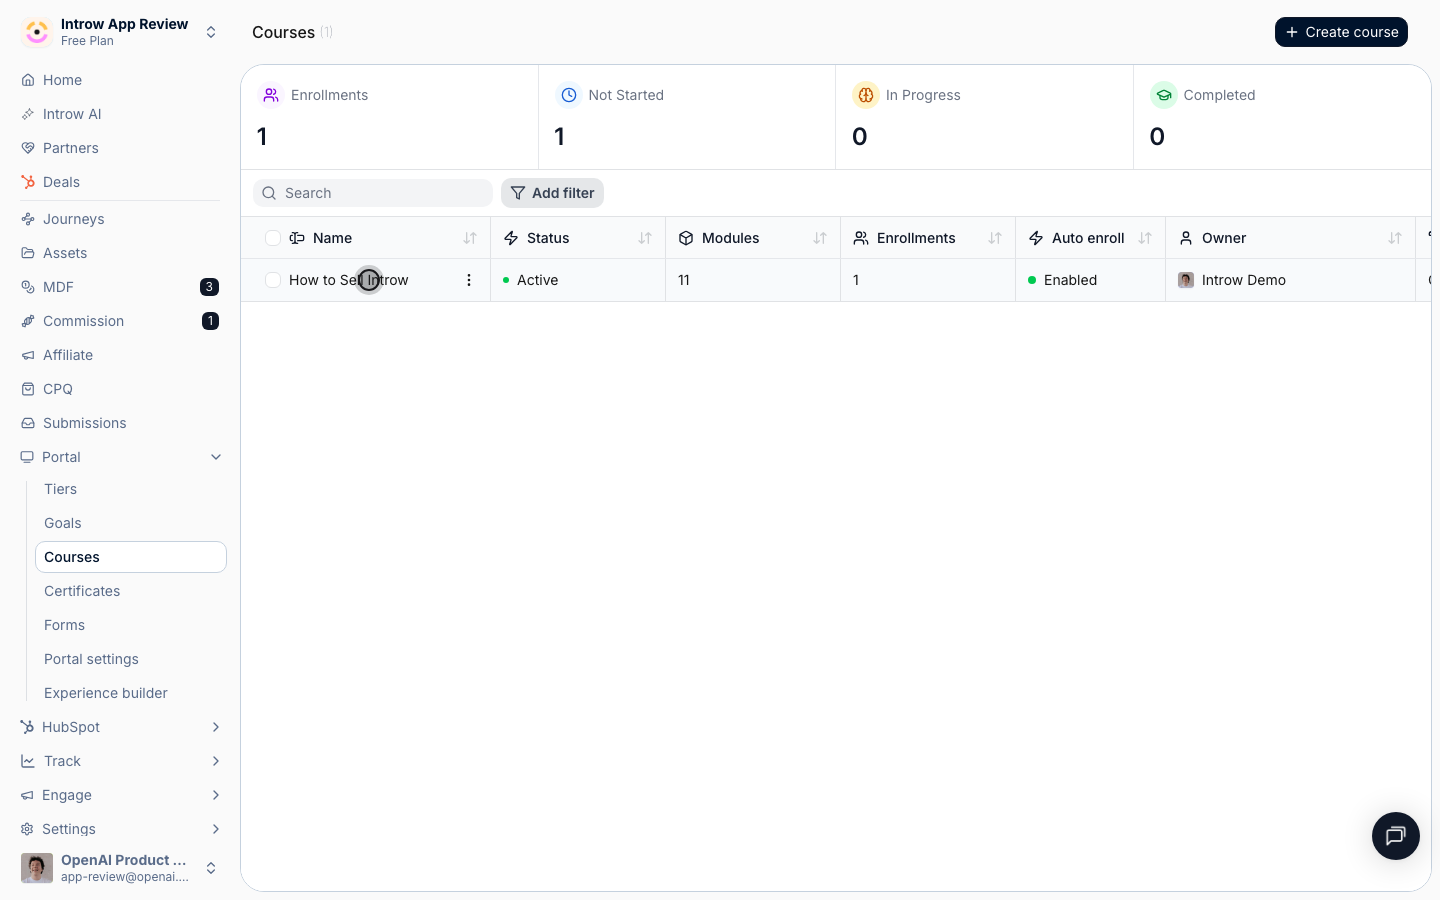1440x900 pixels.
Task: Click the Enabled auto enroll cell
Action: (1090, 280)
